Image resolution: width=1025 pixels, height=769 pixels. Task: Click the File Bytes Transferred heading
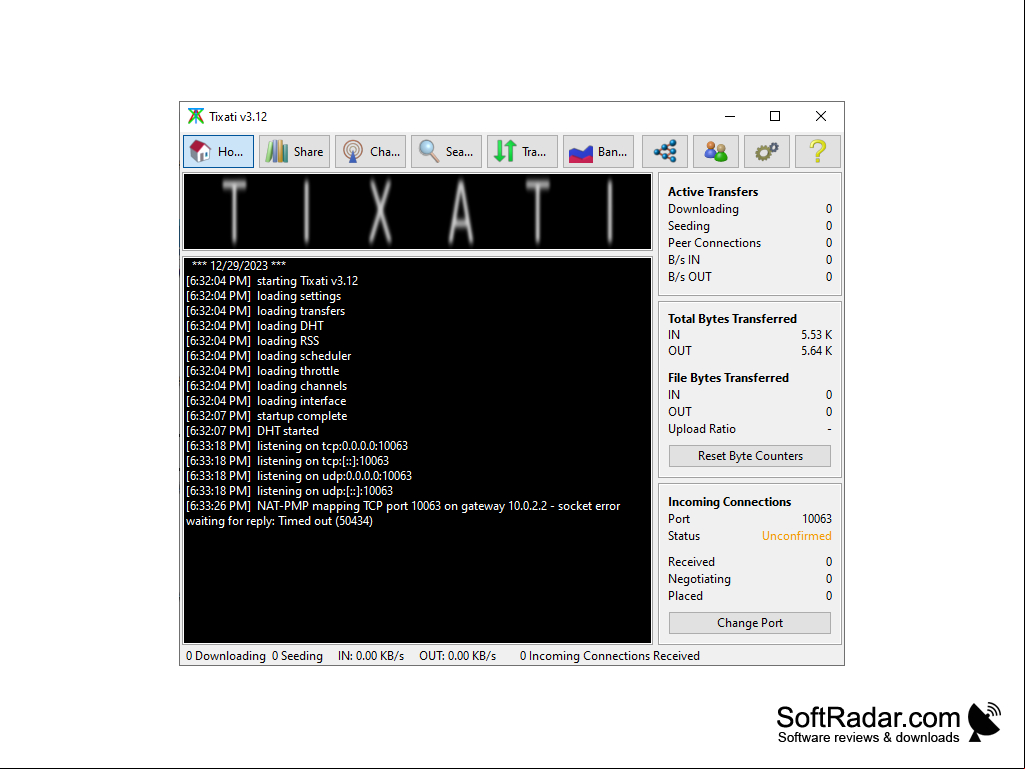pos(728,377)
